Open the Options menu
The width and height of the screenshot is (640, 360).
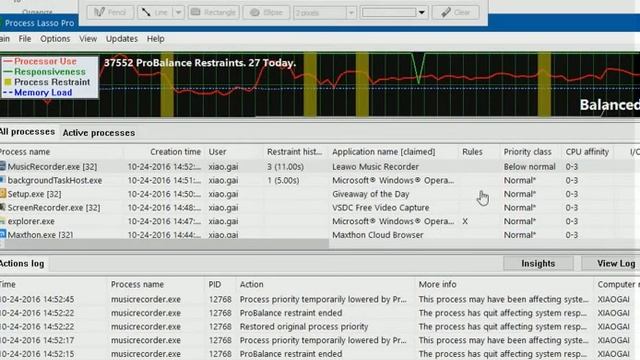pos(55,39)
